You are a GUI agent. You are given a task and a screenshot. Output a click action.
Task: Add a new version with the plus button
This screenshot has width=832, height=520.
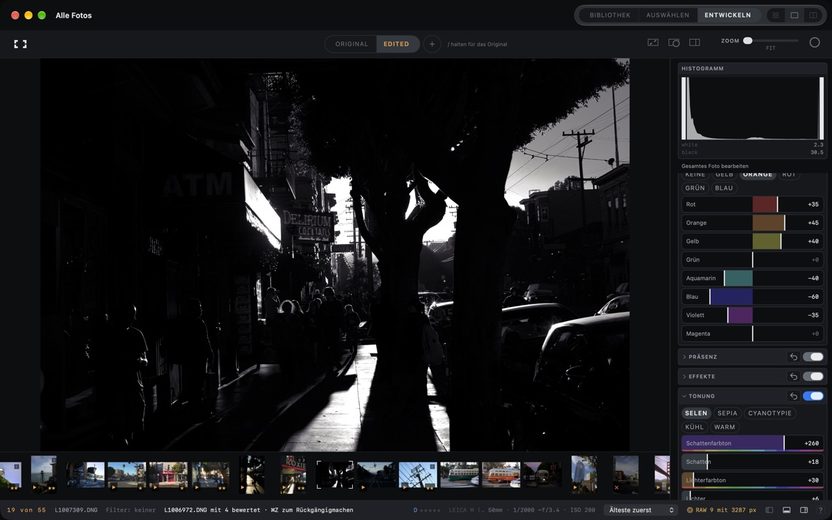pyautogui.click(x=432, y=44)
